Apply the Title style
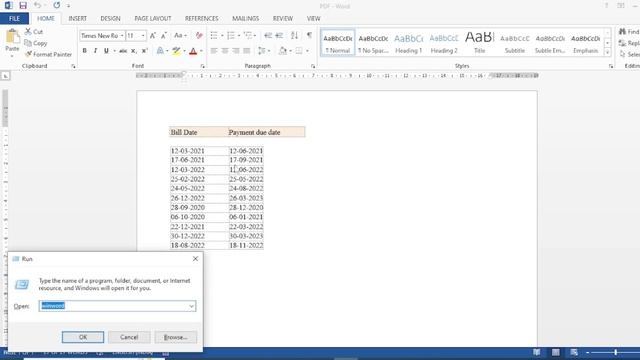640x360 pixels. [x=479, y=42]
